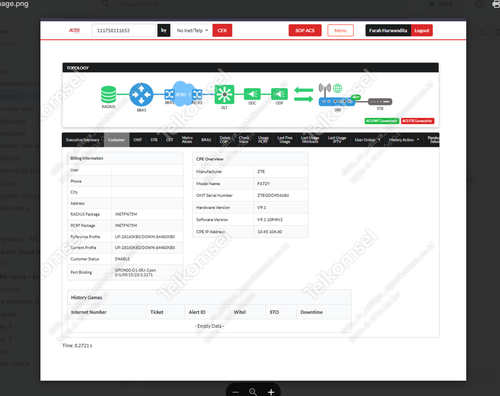Click the red CEK button
The height and width of the screenshot is (396, 500).
click(x=222, y=30)
